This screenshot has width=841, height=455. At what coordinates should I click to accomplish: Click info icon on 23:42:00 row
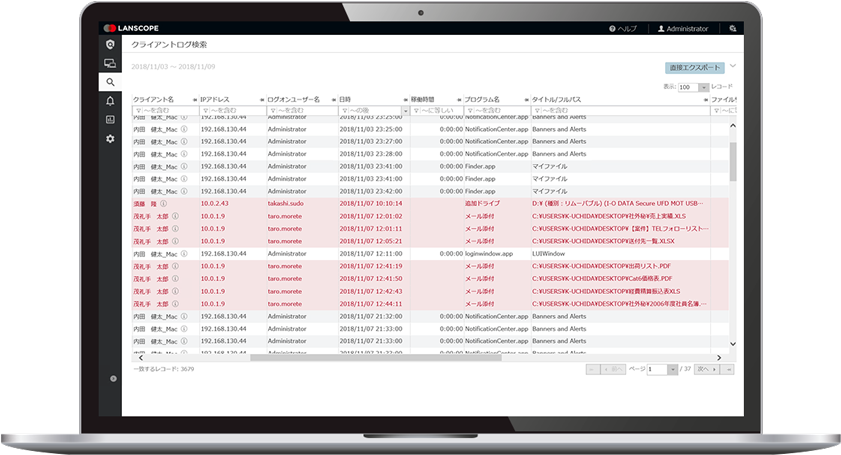(x=184, y=192)
